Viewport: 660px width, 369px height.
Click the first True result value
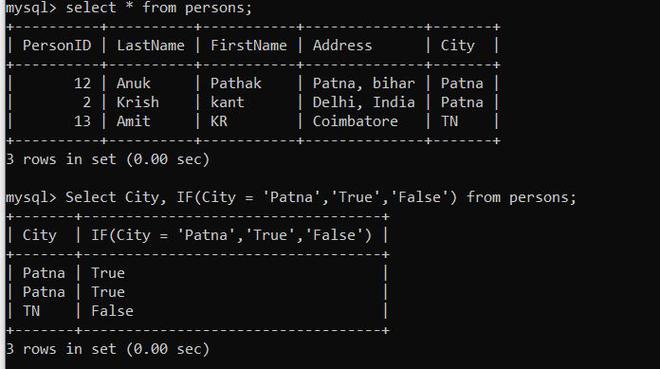[108, 273]
